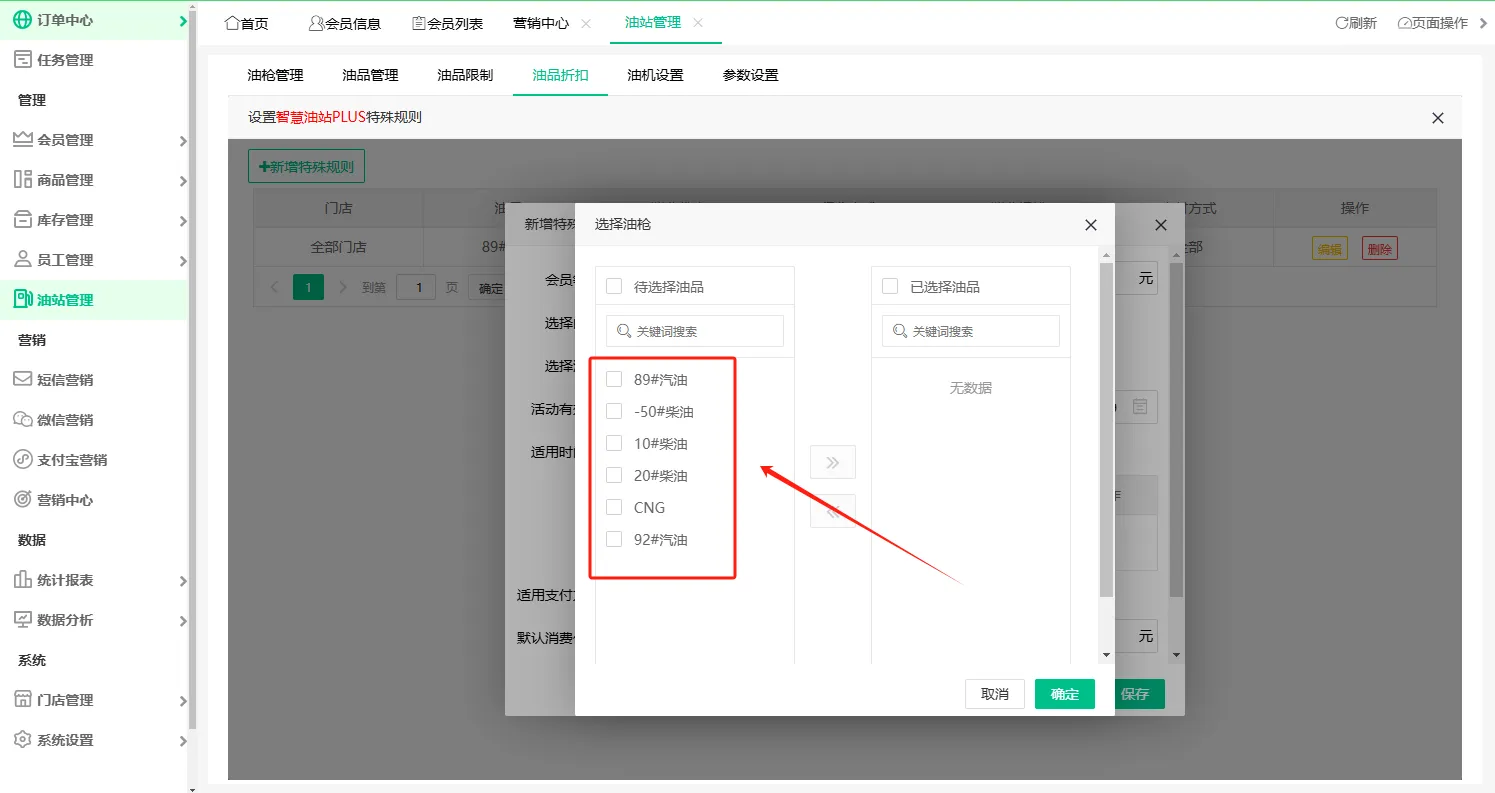The width and height of the screenshot is (1495, 793).
Task: Click the magnifier in 待选择油品 search
Action: pos(624,331)
